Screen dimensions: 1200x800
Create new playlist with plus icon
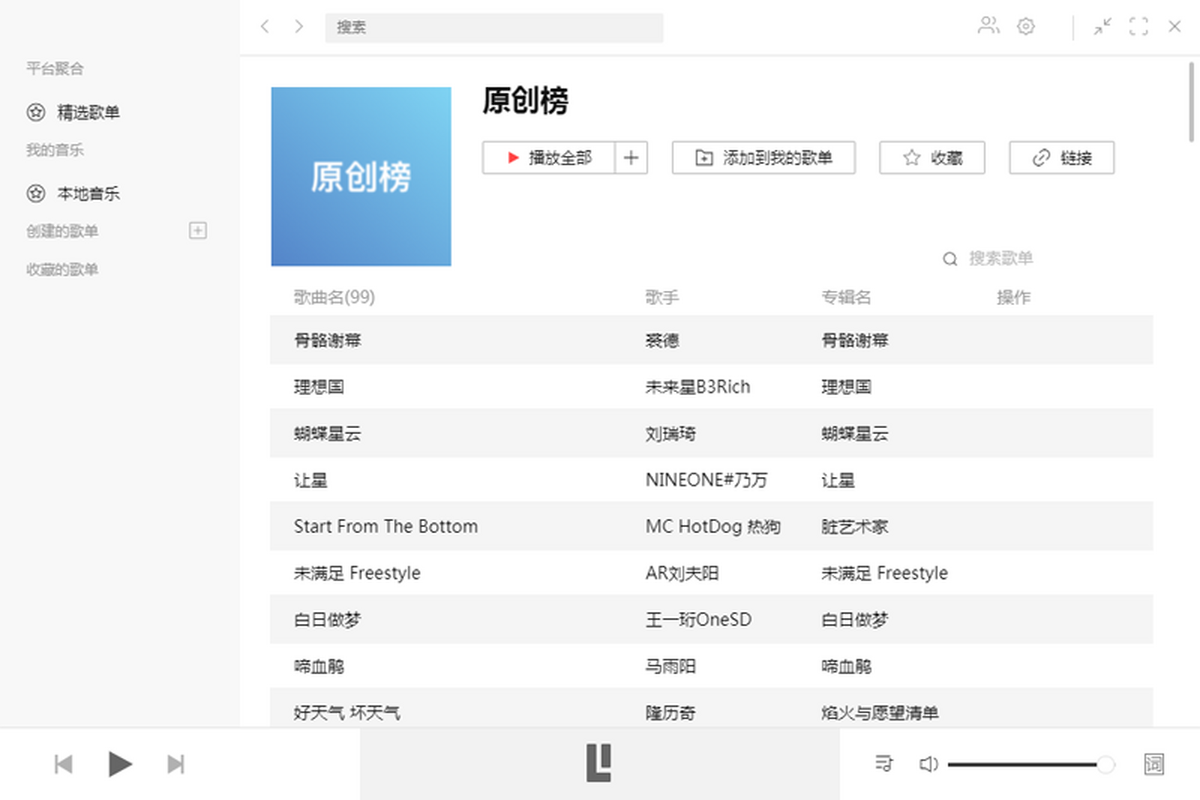tap(198, 231)
